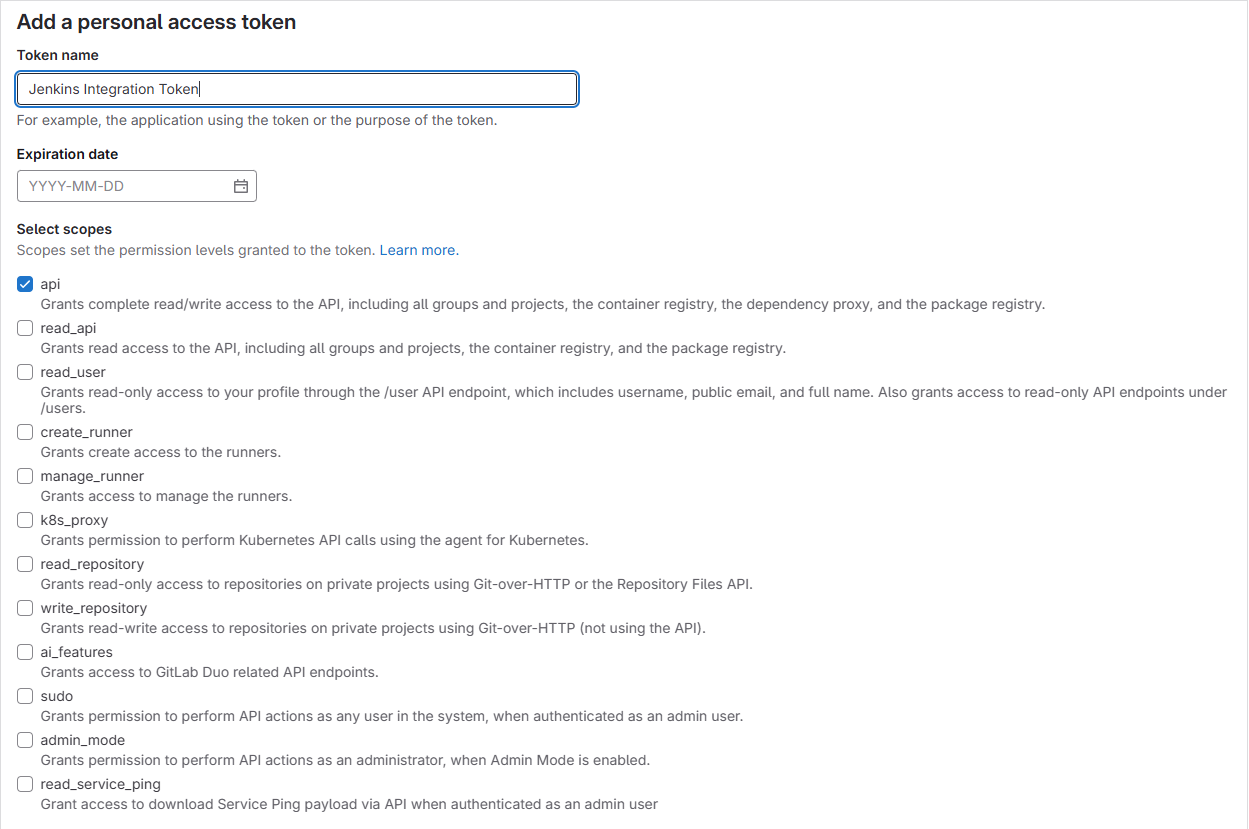Click the Kubernetes API calls description text
This screenshot has width=1249, height=829.
coord(314,540)
